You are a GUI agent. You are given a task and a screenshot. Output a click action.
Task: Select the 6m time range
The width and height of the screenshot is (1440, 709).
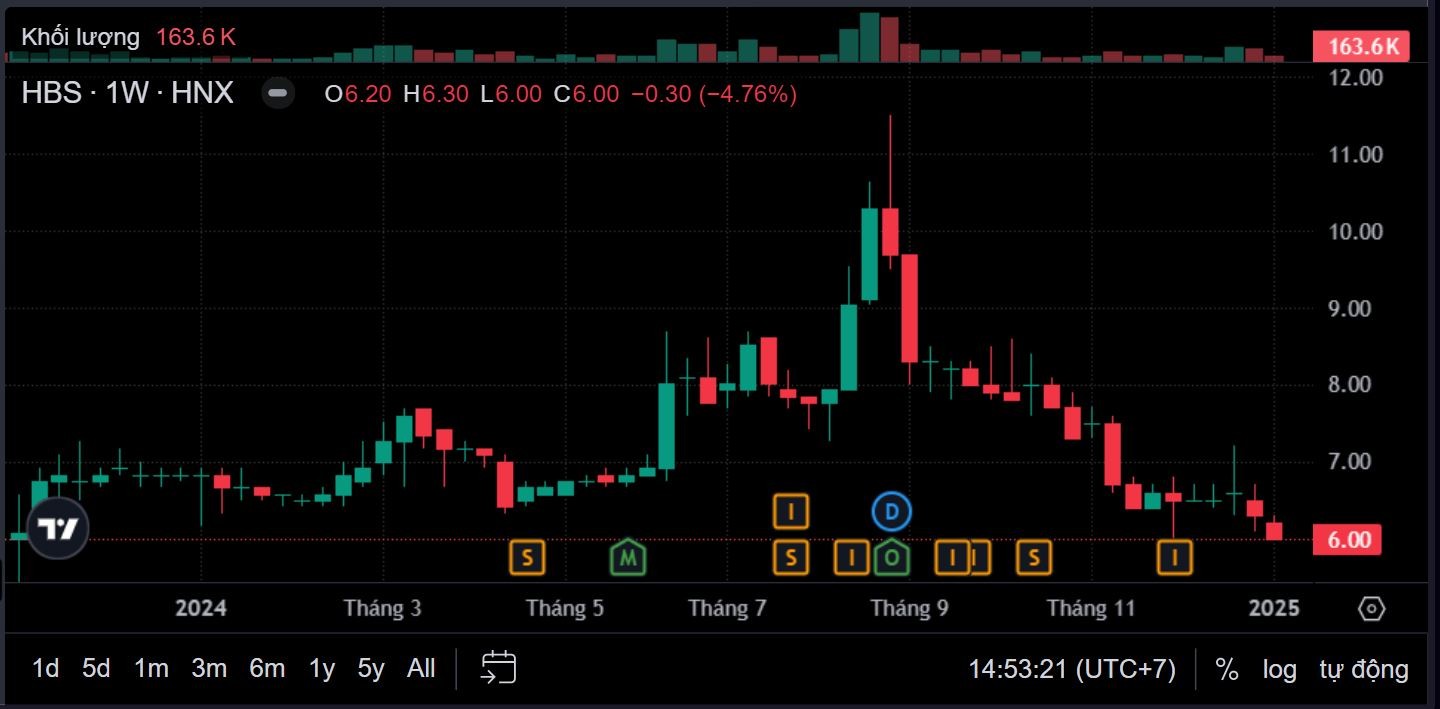point(267,668)
